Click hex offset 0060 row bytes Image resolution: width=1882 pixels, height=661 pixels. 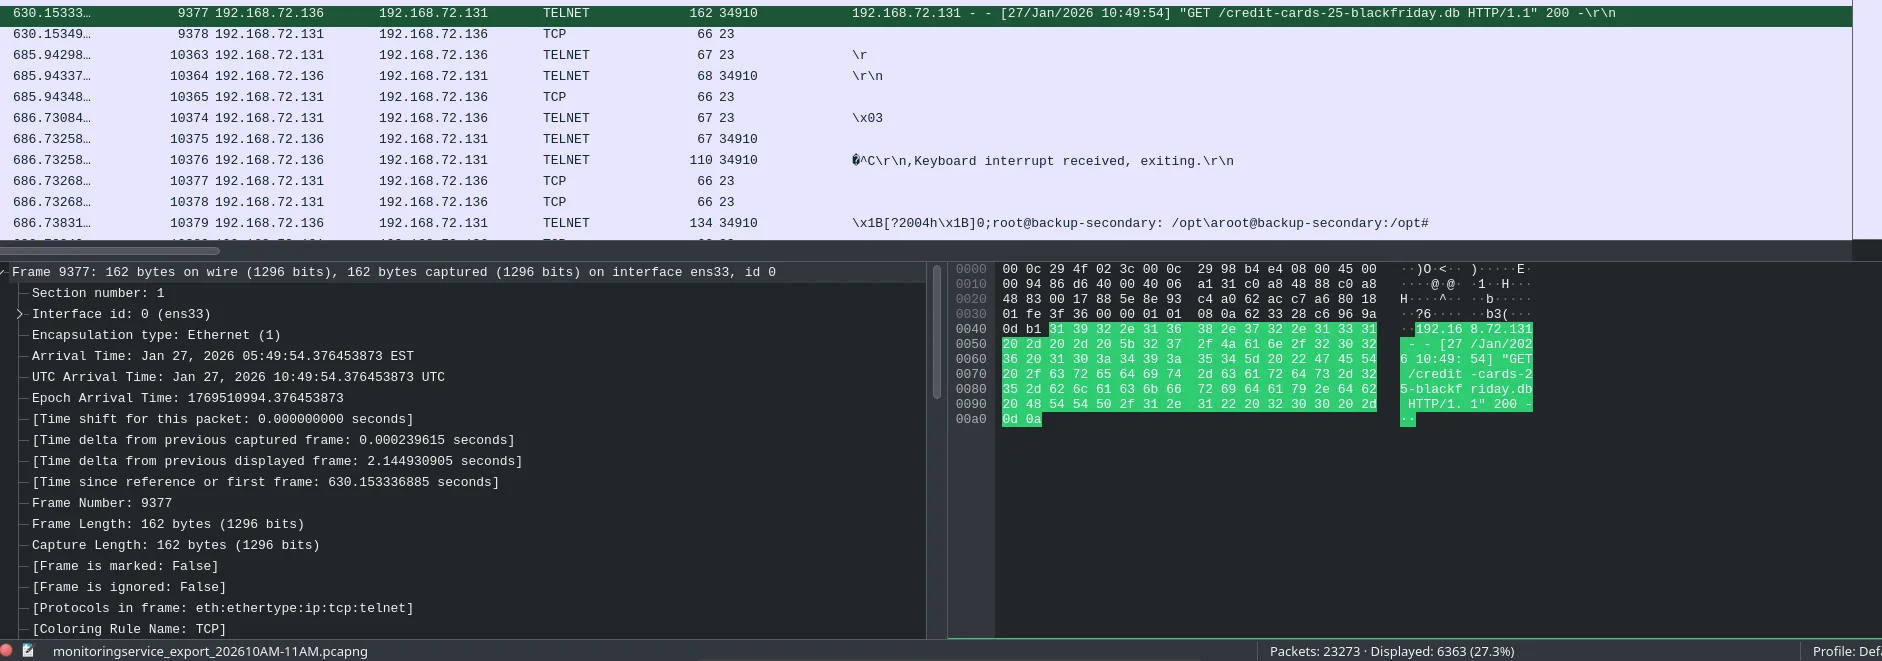coord(1189,359)
